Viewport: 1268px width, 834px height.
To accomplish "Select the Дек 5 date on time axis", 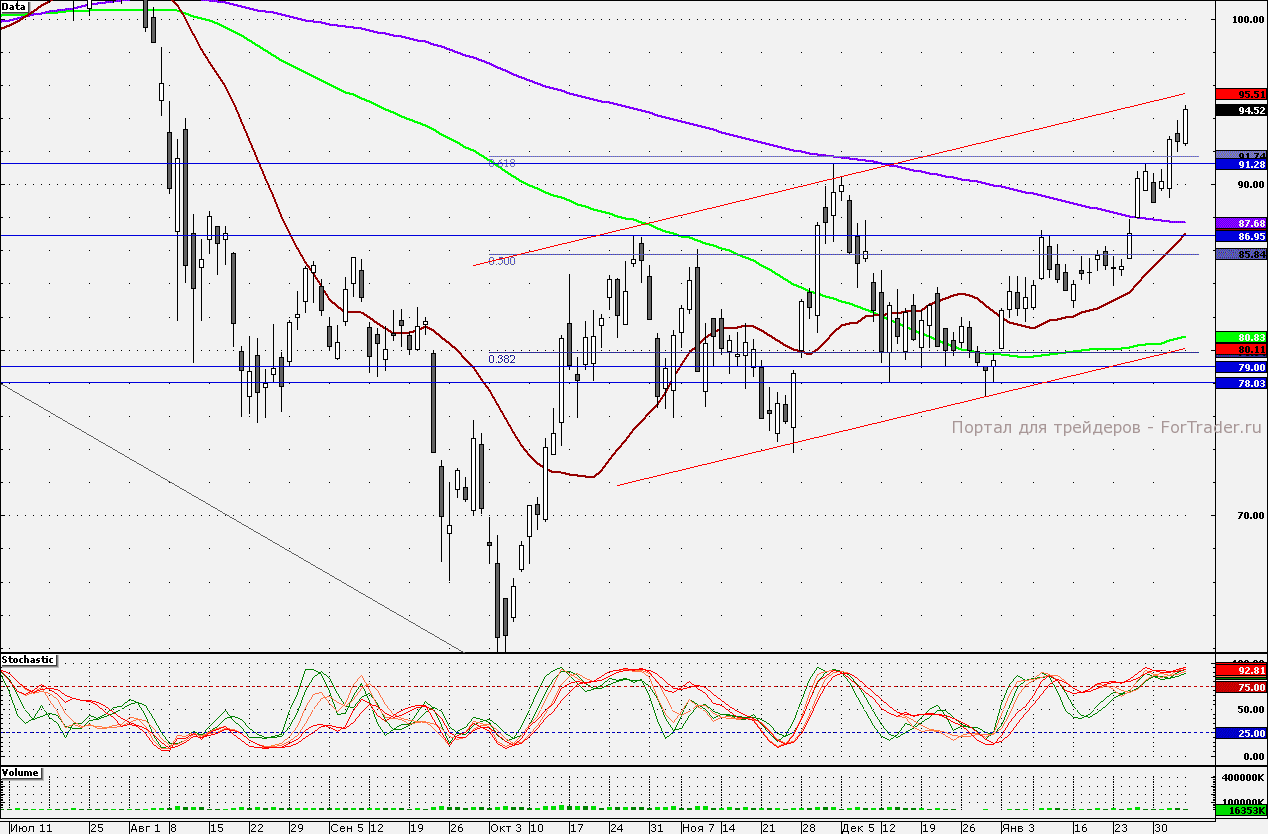I will tap(856, 828).
